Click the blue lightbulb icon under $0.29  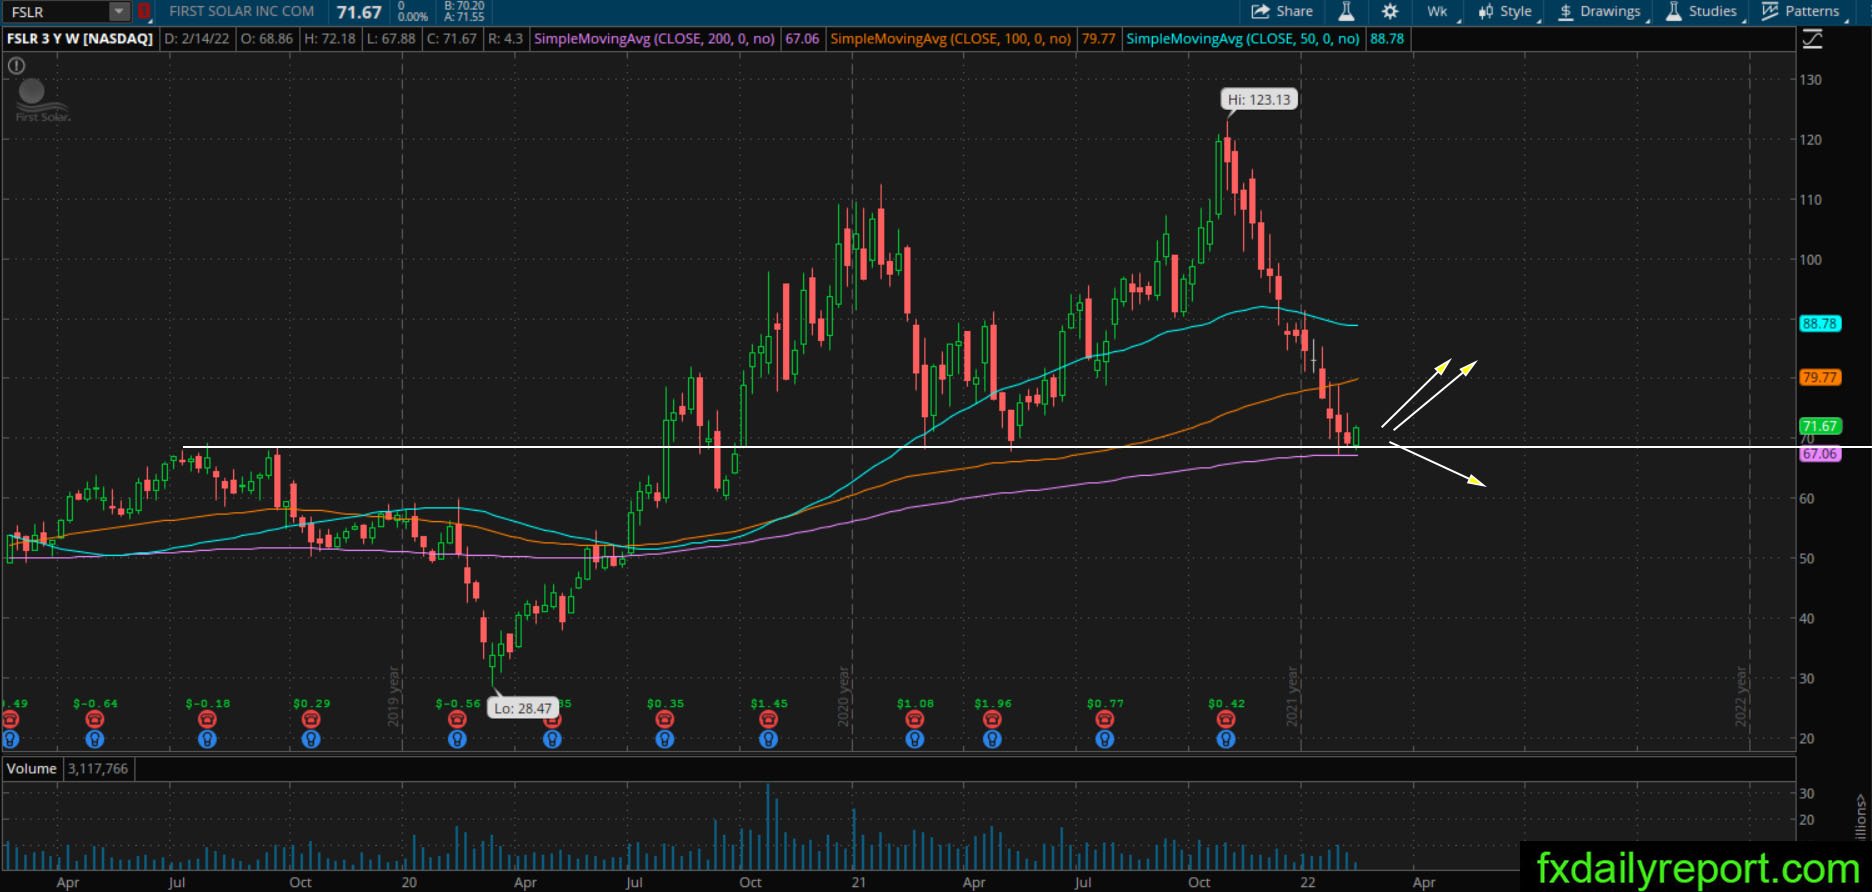click(311, 739)
